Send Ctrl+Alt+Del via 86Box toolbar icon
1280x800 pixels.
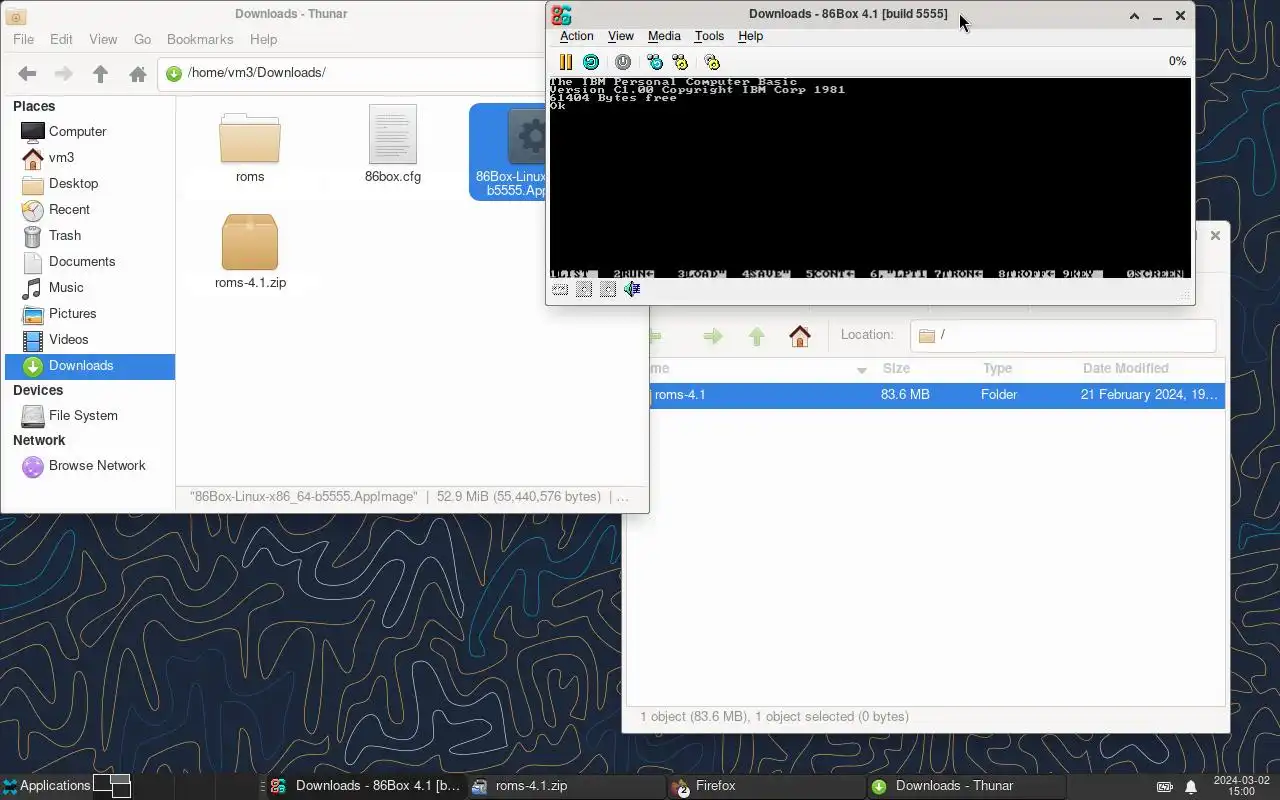[655, 62]
